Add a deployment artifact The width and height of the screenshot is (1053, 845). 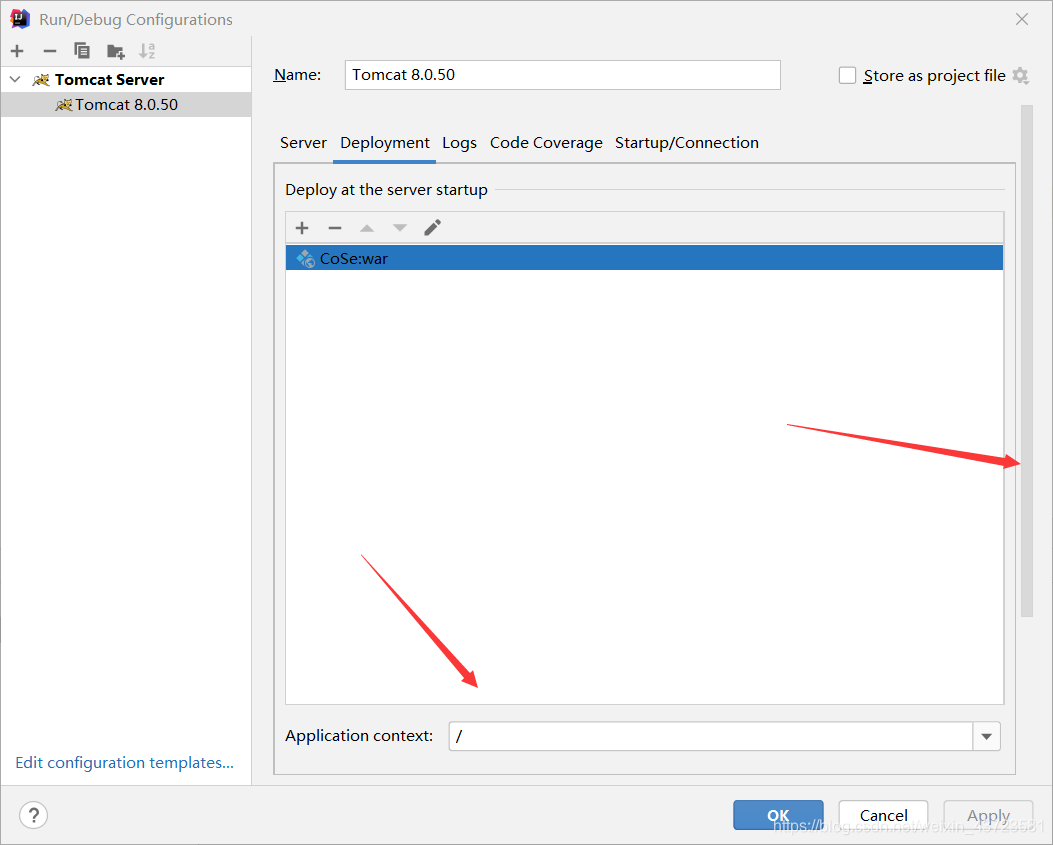click(x=302, y=228)
